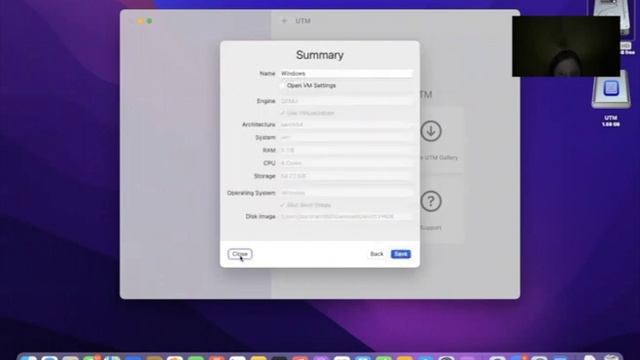
Task: Click the Storage size value field
Action: pos(346,176)
